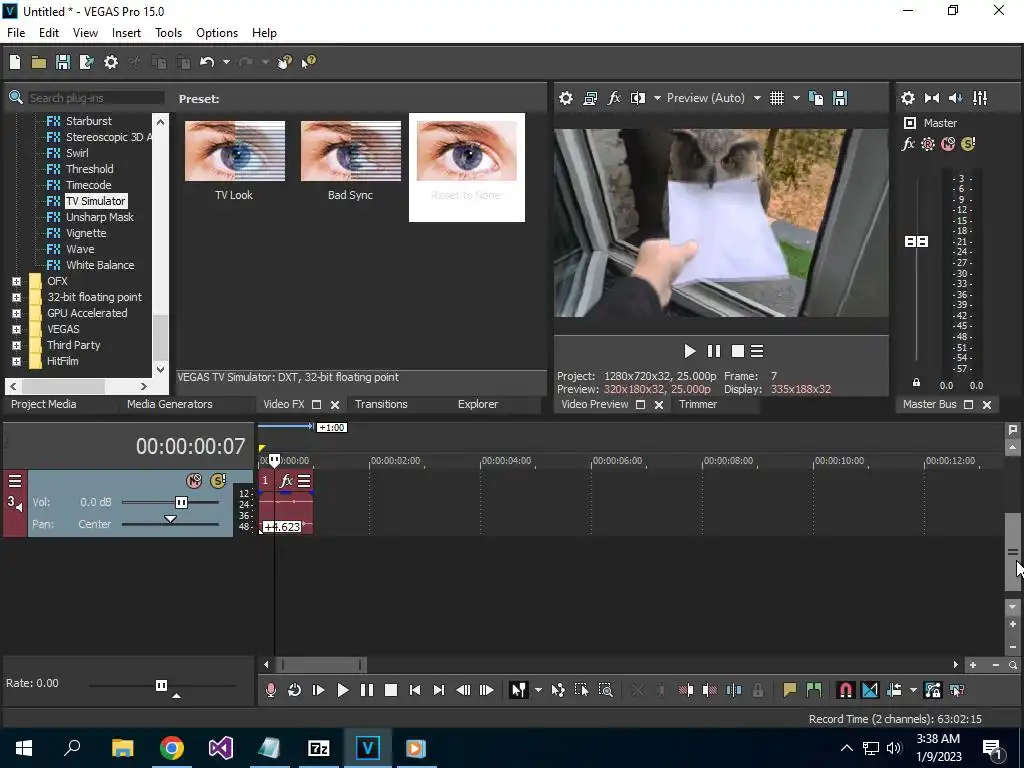The height and width of the screenshot is (768, 1024).
Task: Pause the video preview
Action: pyautogui.click(x=714, y=351)
